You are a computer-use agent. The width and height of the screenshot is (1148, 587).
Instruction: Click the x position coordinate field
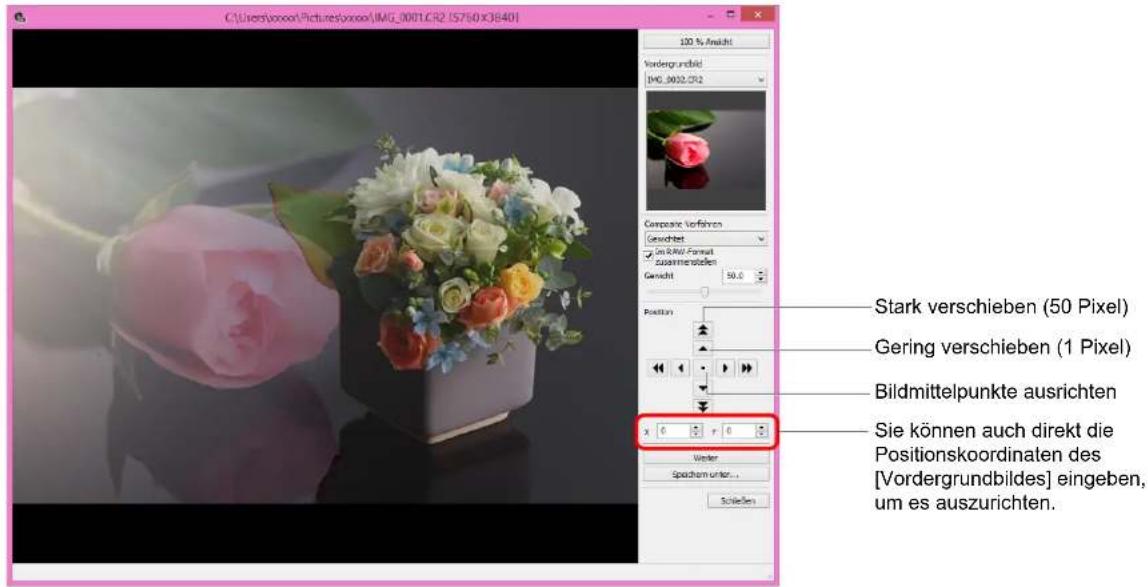[x=674, y=432]
